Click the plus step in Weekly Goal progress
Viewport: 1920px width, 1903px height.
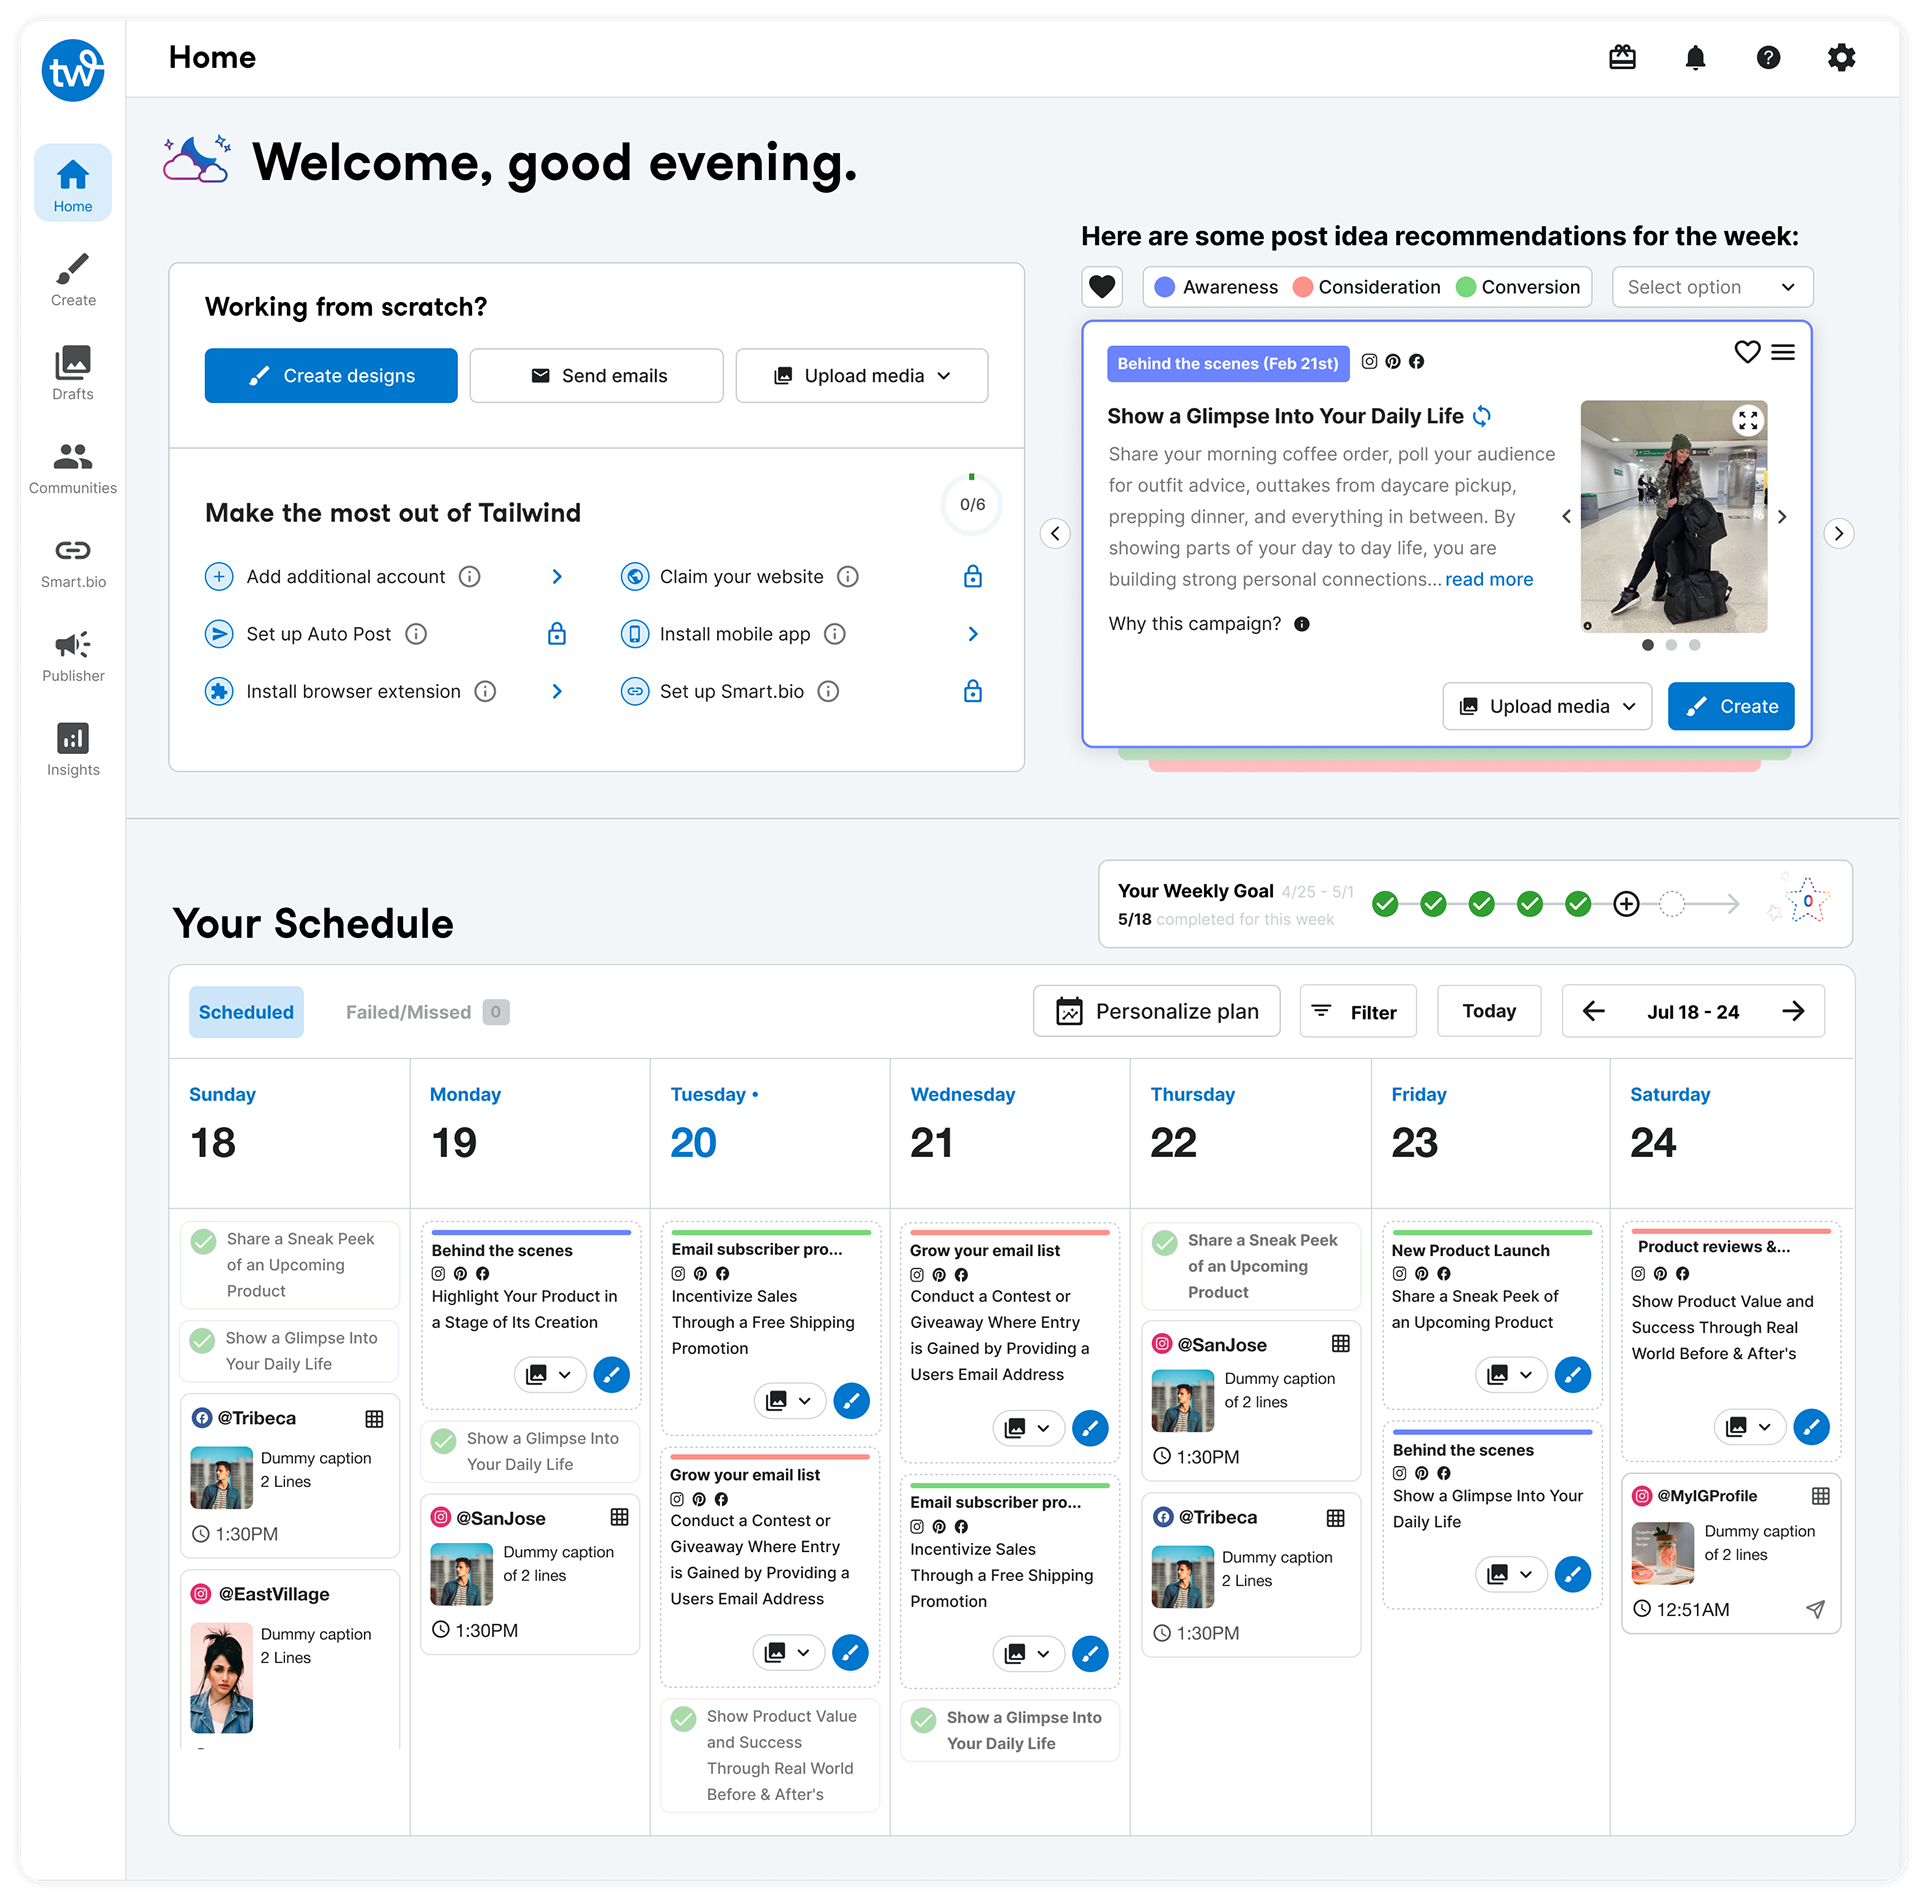1626,904
